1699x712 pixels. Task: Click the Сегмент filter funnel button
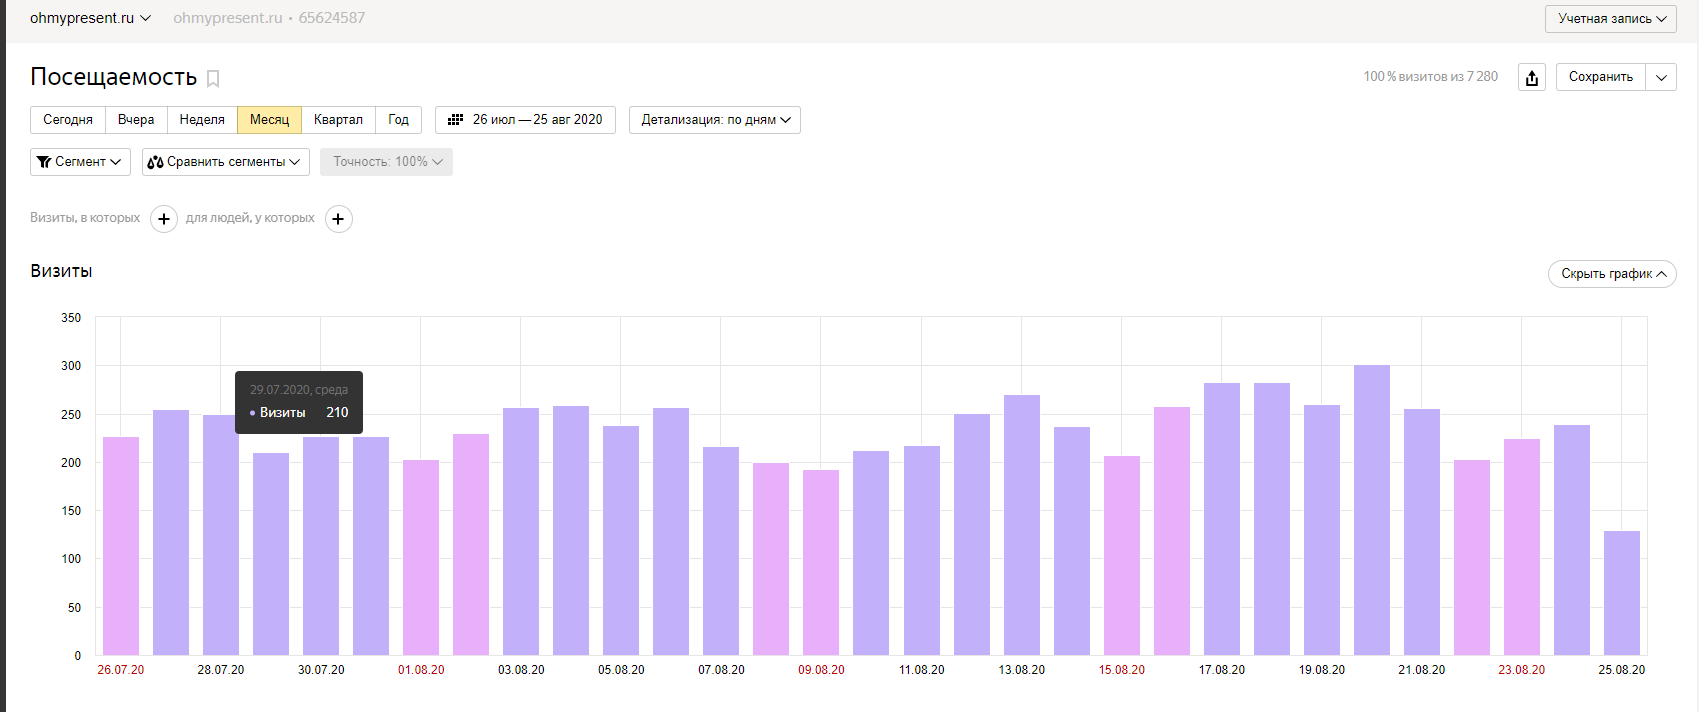[x=80, y=162]
